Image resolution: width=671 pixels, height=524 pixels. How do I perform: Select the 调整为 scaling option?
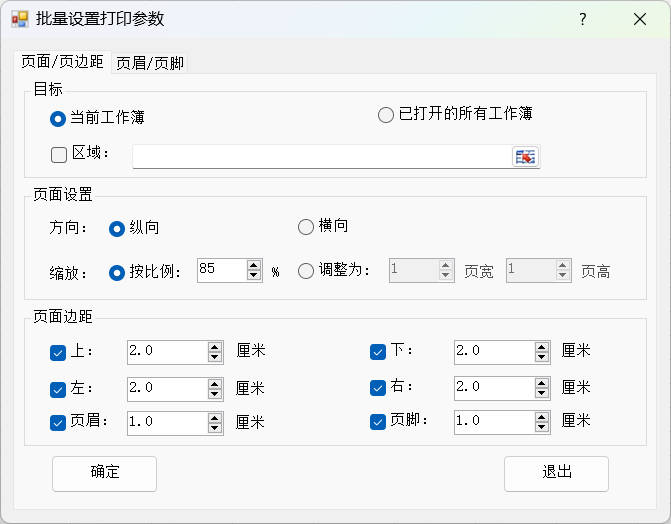click(306, 271)
